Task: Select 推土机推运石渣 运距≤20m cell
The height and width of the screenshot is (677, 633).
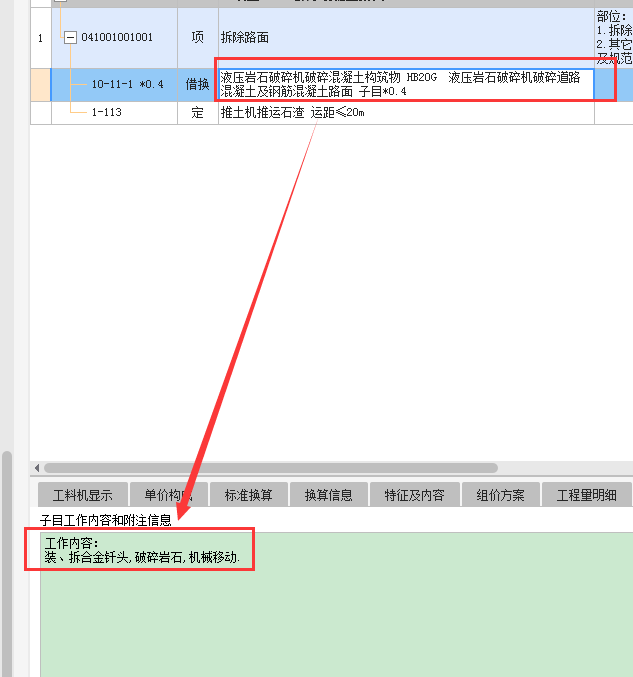Action: pyautogui.click(x=406, y=113)
